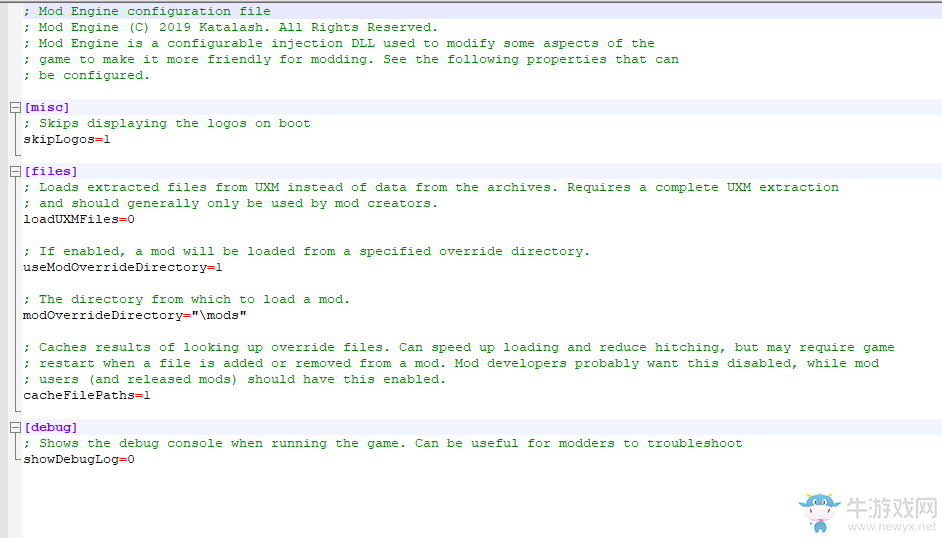The width and height of the screenshot is (942, 538).
Task: Click the 'Mod Engine configuration file' comment
Action: (147, 11)
